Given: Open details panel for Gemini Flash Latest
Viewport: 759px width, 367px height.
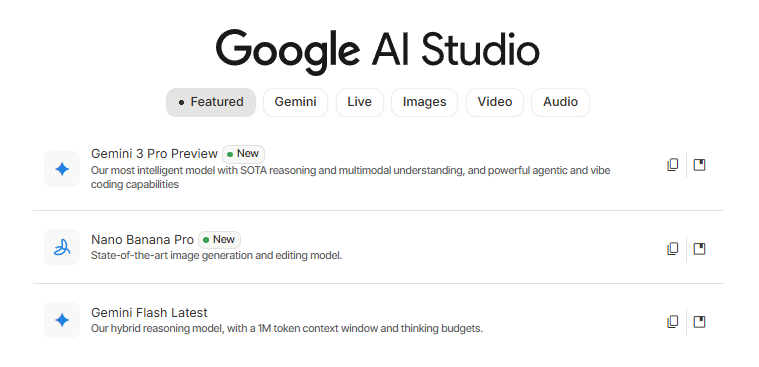Looking at the screenshot, I should click(699, 322).
